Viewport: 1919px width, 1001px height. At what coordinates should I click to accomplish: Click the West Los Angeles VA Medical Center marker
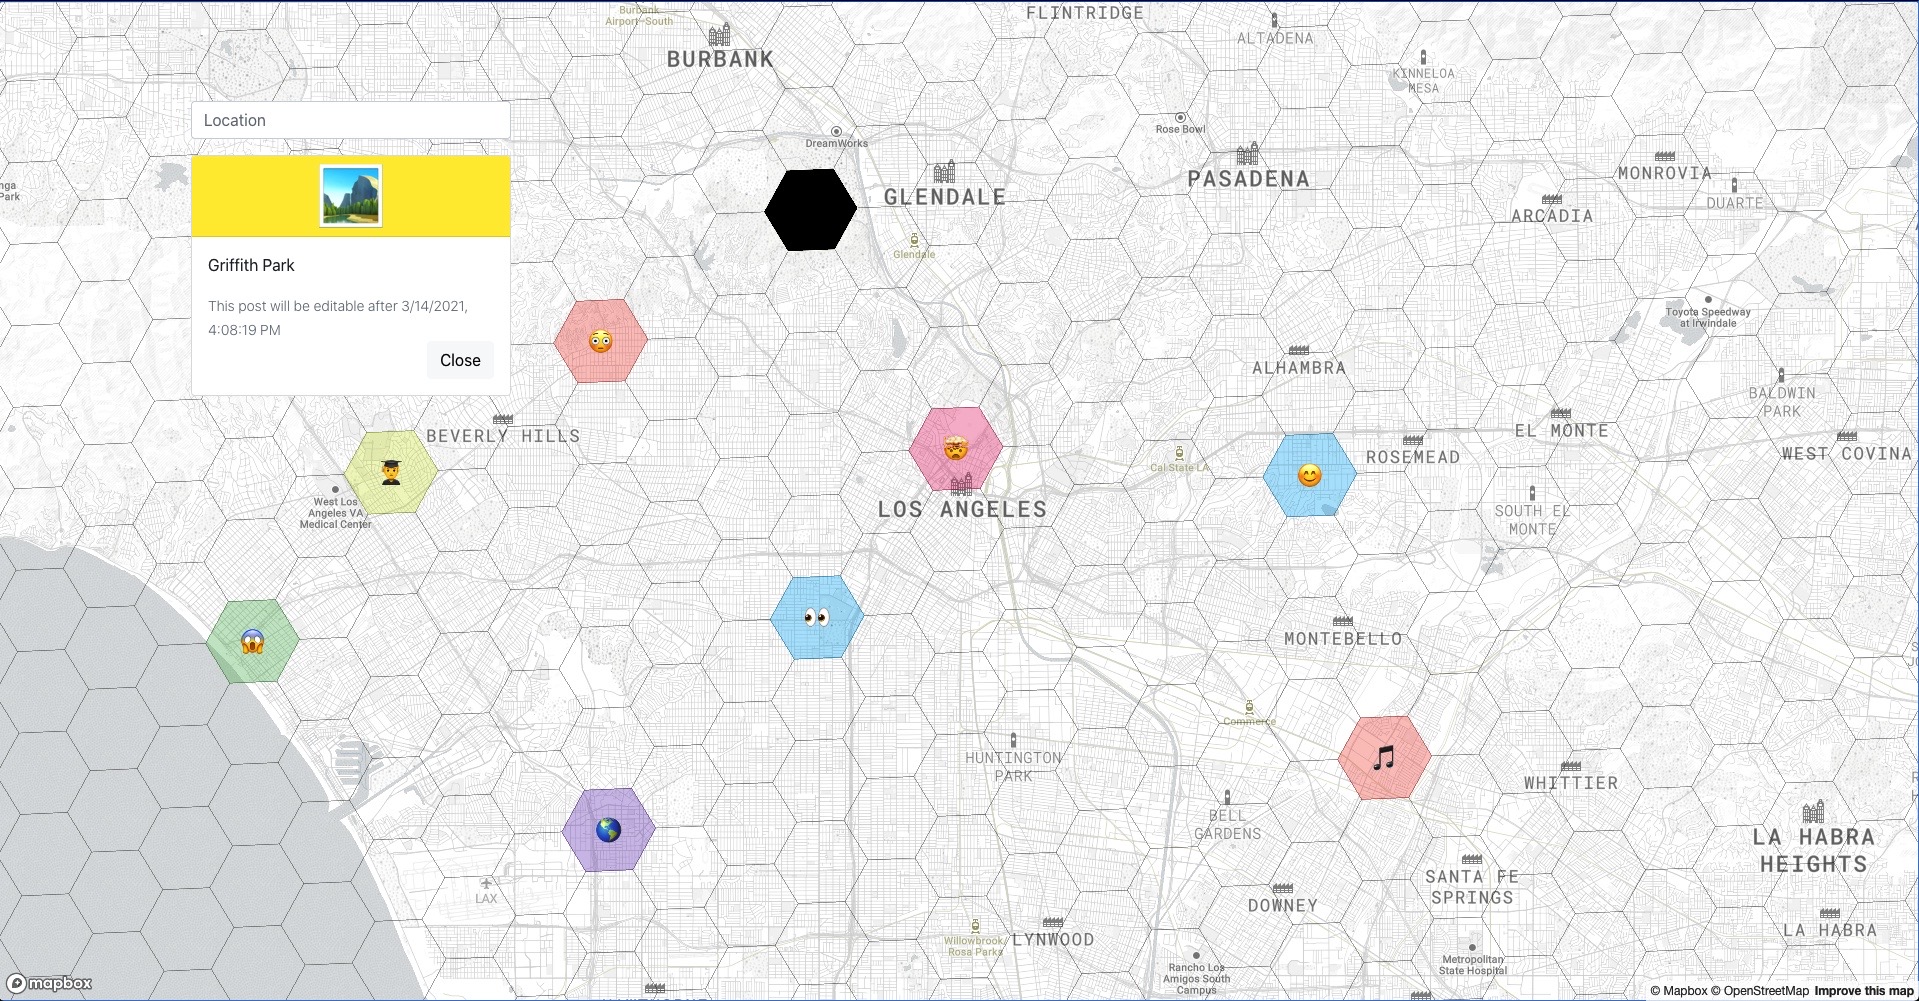pyautogui.click(x=335, y=490)
